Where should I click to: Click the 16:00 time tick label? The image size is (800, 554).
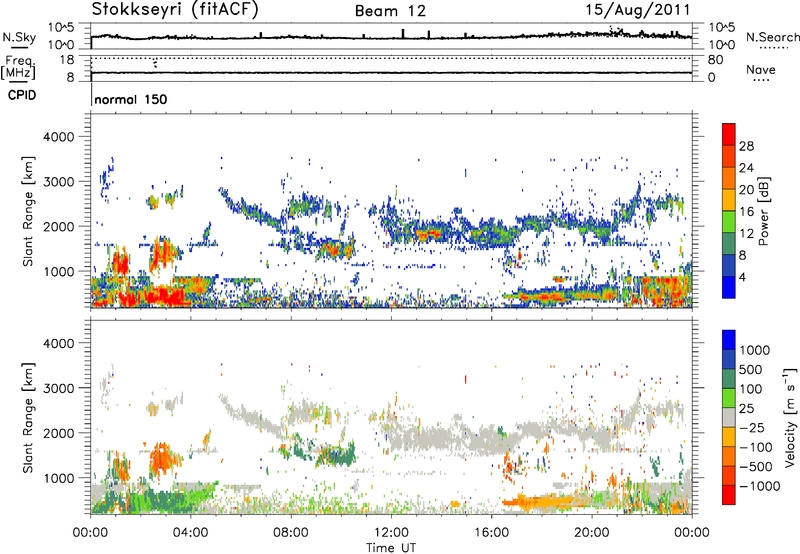(x=491, y=532)
